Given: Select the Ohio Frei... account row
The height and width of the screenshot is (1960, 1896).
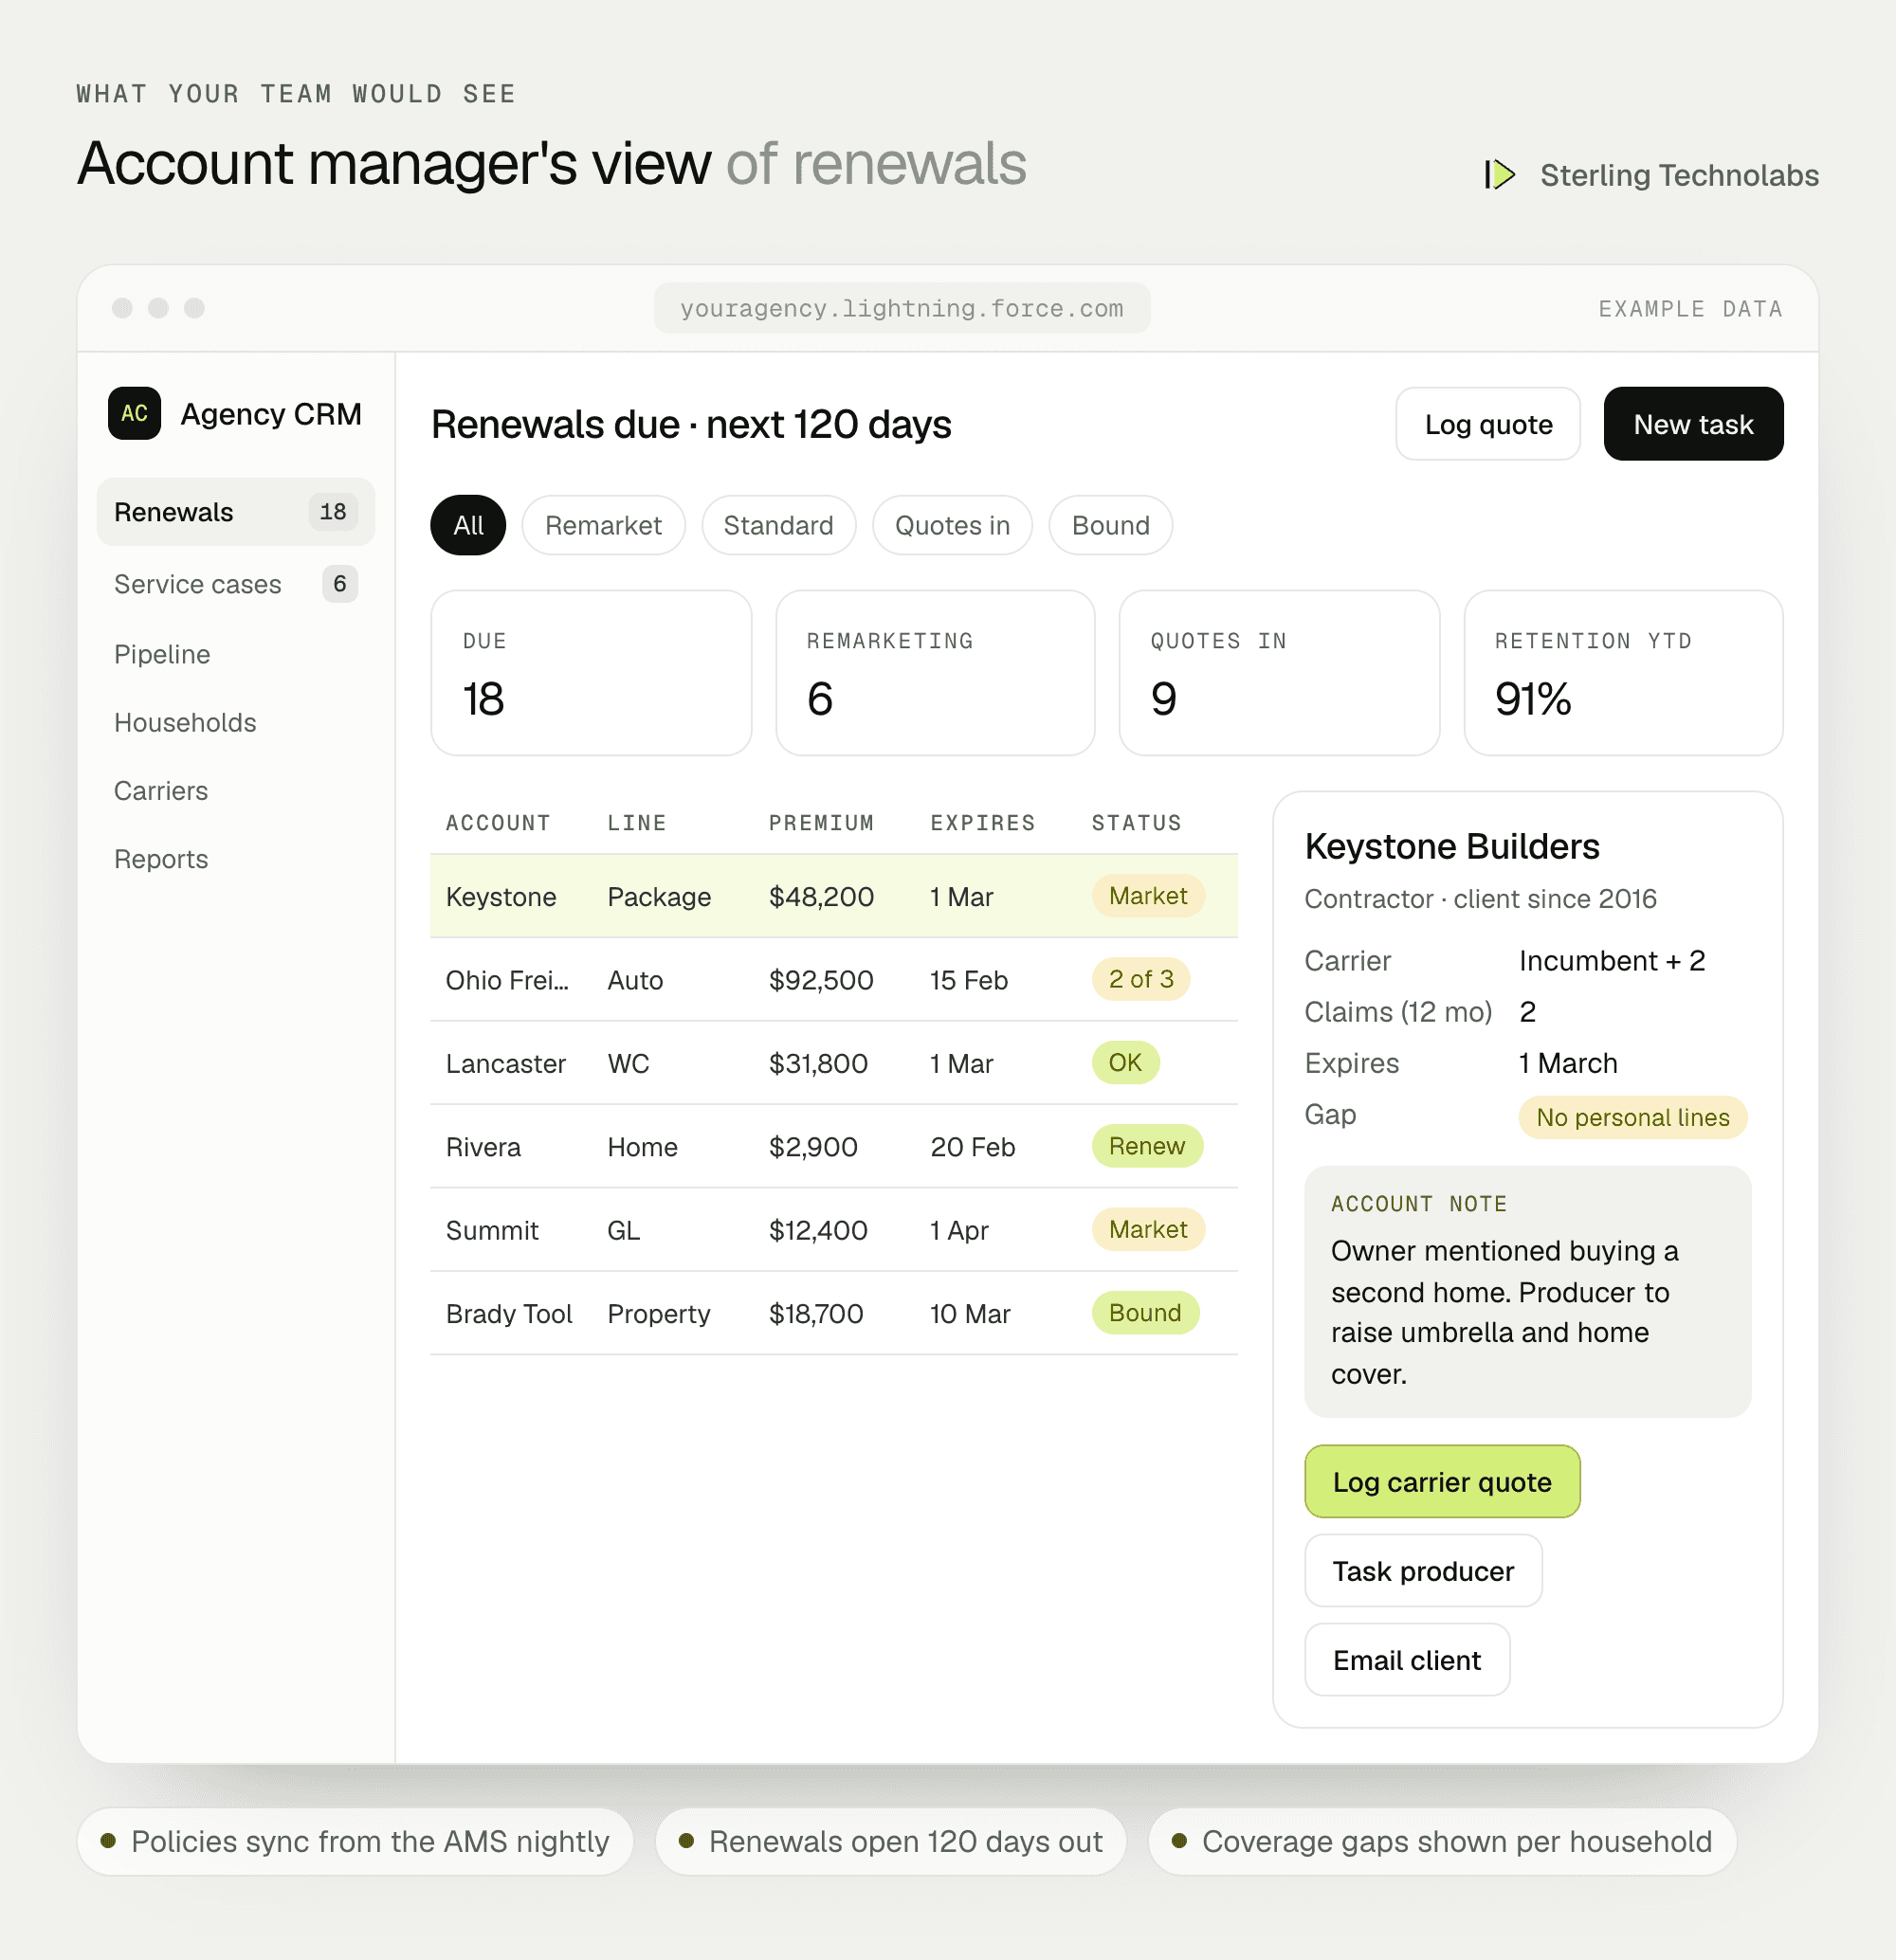Looking at the screenshot, I should tap(834, 980).
